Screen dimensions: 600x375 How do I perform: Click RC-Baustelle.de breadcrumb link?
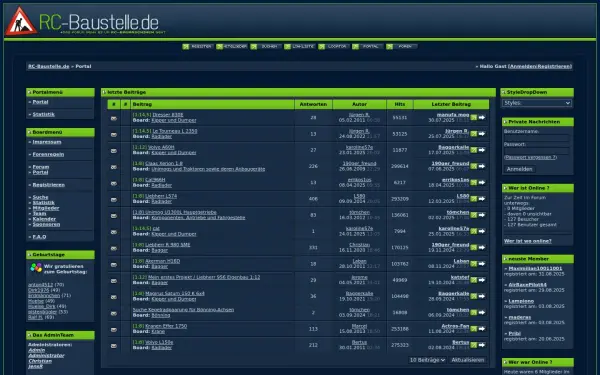(49, 66)
